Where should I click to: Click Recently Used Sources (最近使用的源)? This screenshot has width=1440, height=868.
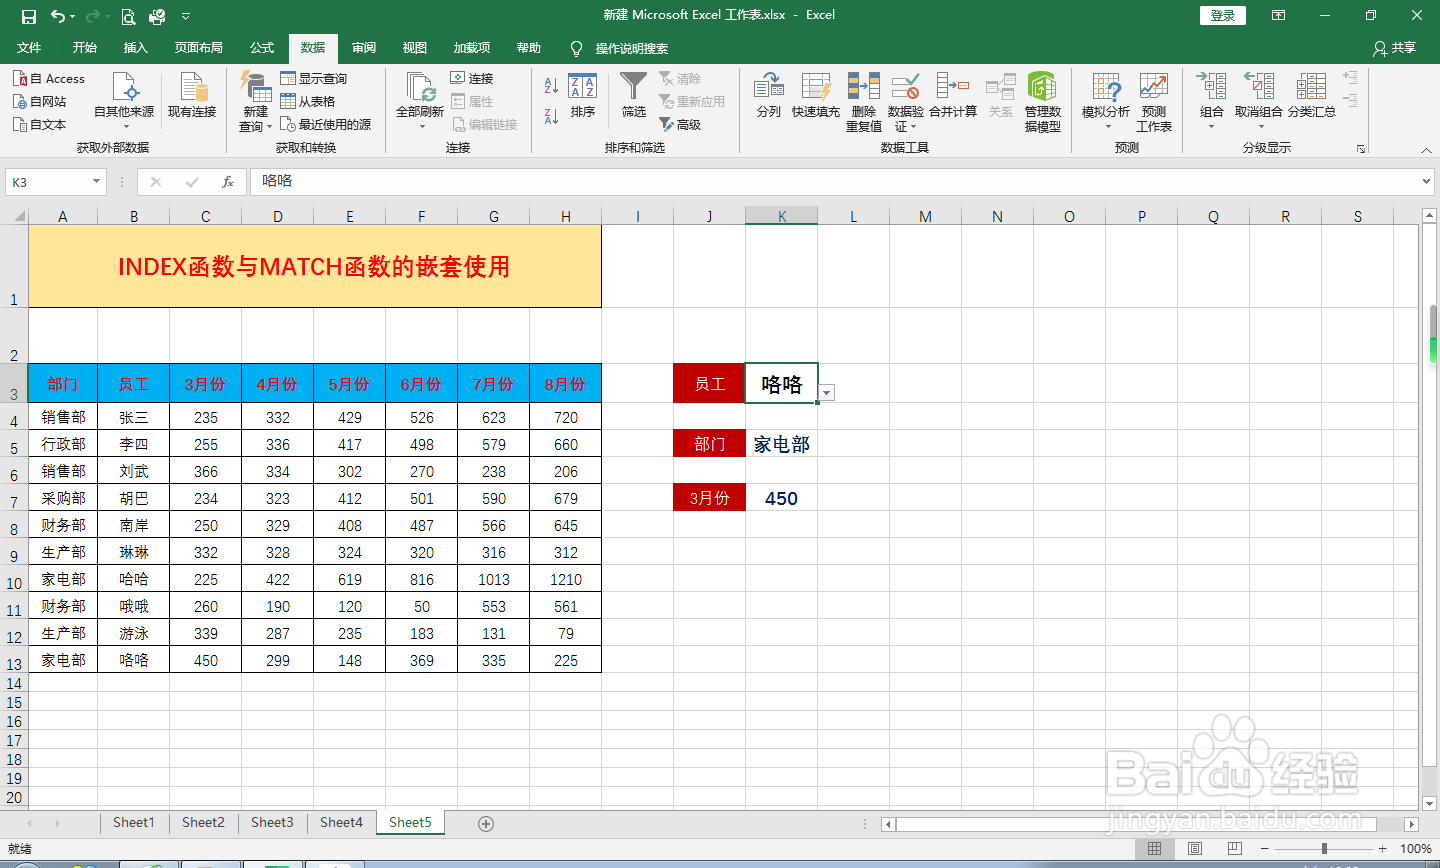tap(326, 124)
